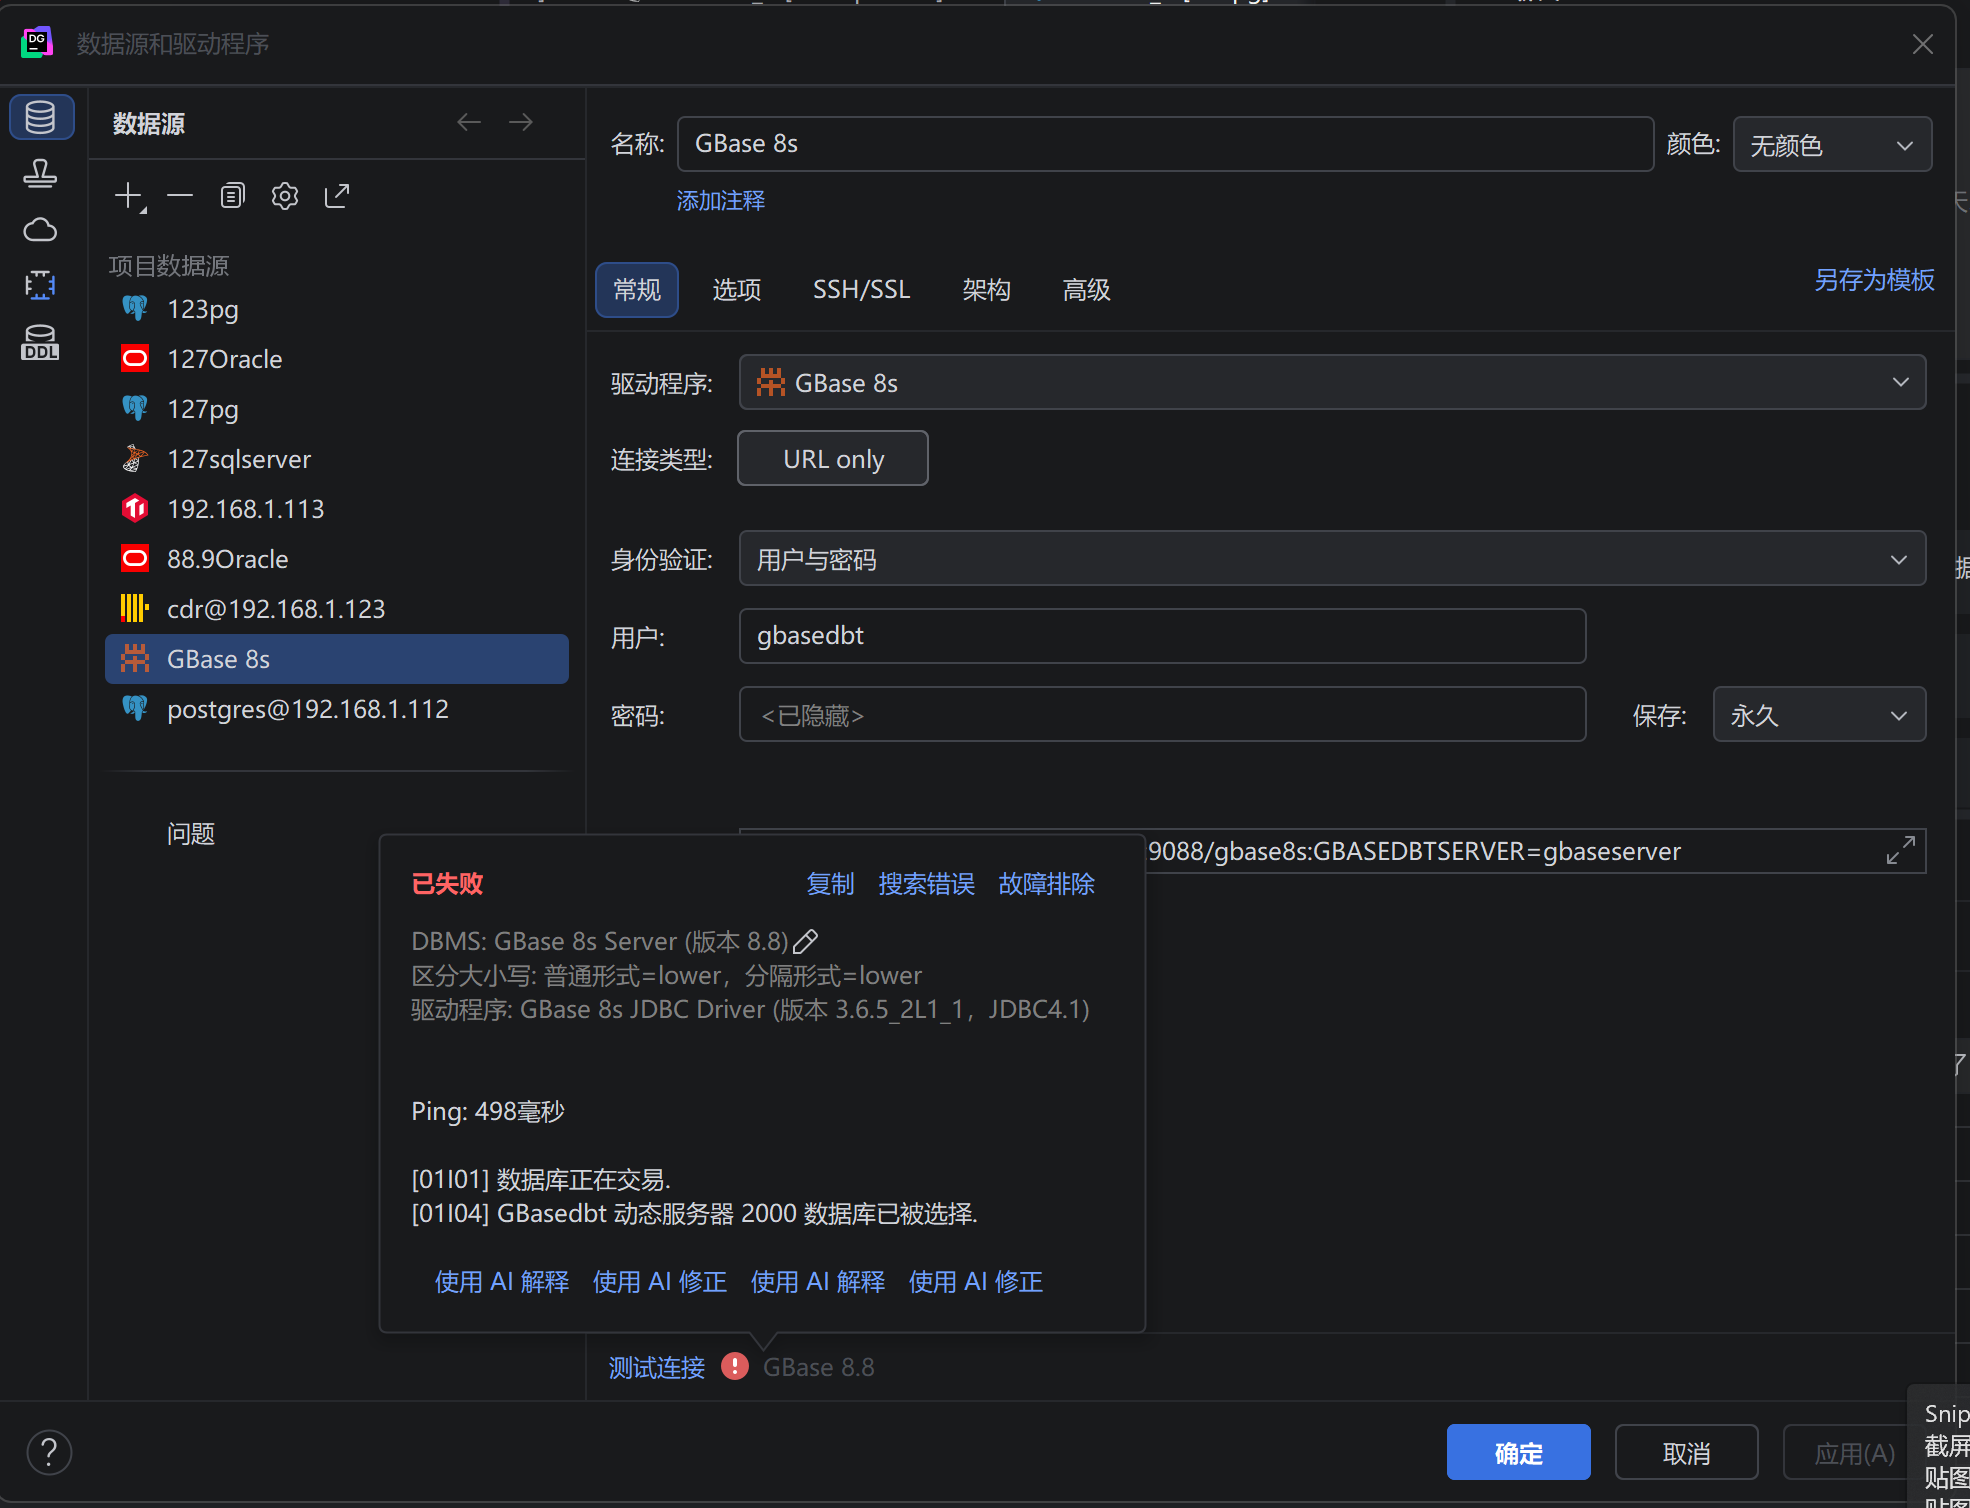Image resolution: width=1970 pixels, height=1508 pixels.
Task: Switch to the 选项 tab
Action: tap(737, 290)
